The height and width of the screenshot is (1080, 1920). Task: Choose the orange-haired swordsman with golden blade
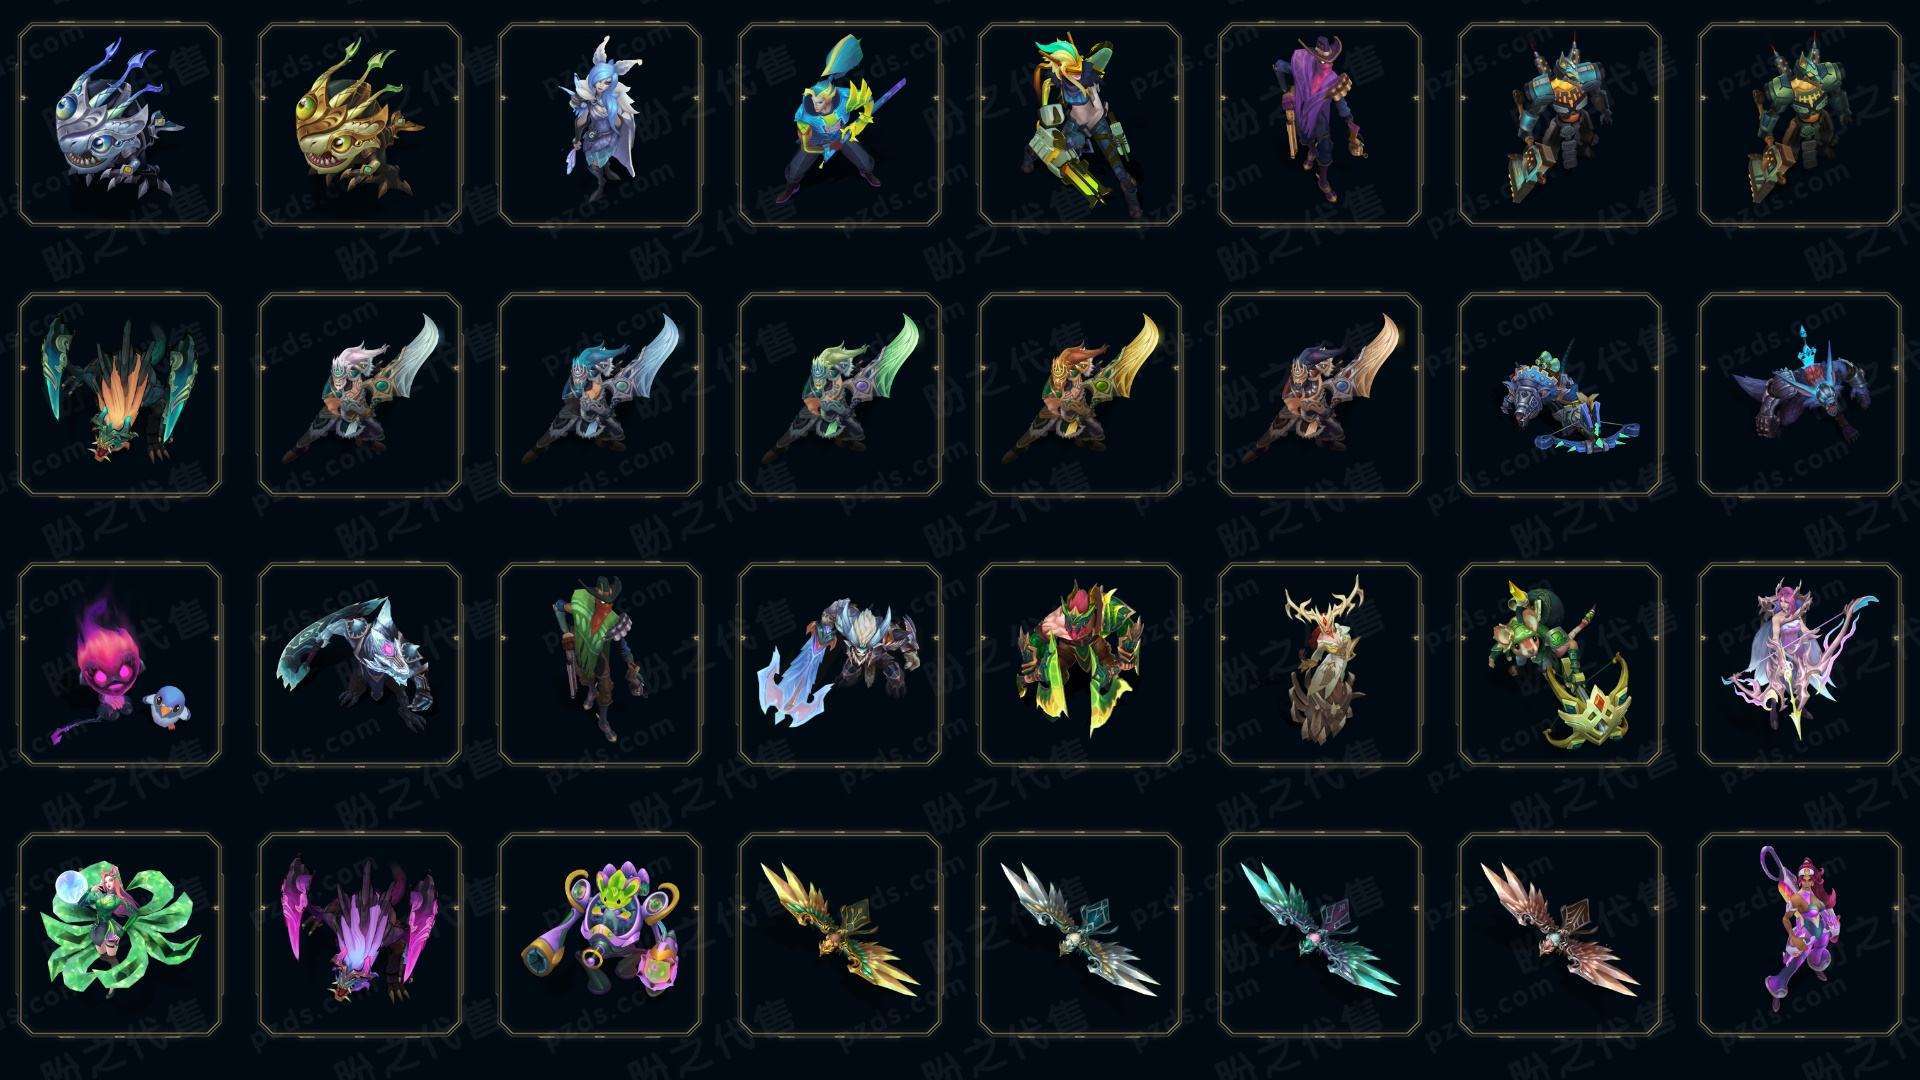pyautogui.click(x=1080, y=395)
